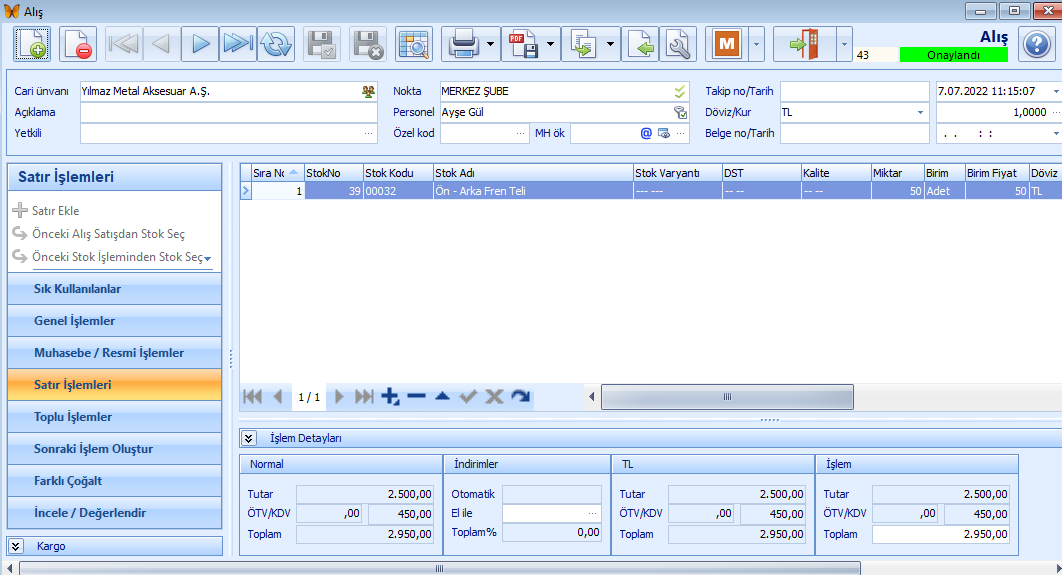Delete the record using the red-minus document icon

pyautogui.click(x=78, y=45)
